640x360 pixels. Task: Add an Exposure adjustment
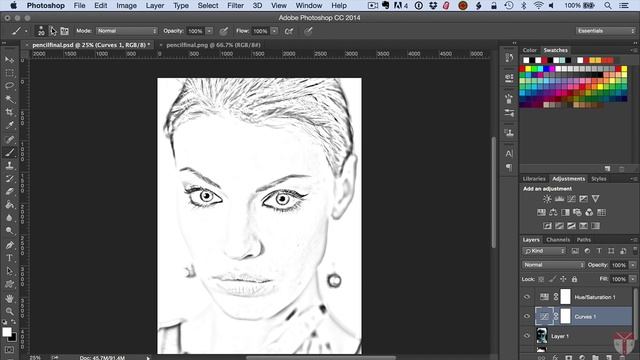(x=583, y=199)
